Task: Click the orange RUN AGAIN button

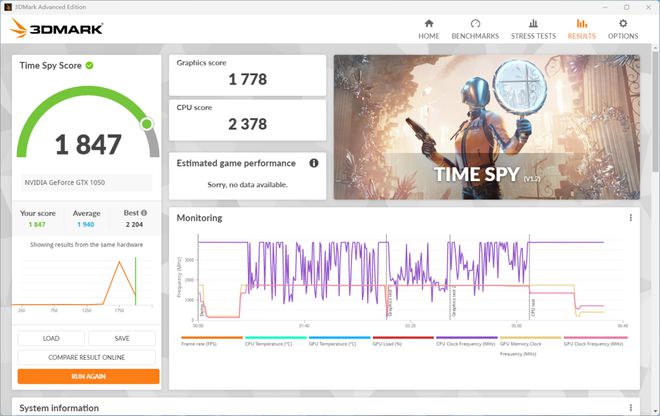Action: coord(88,376)
